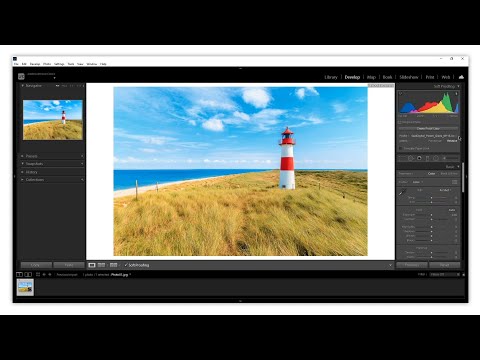Select the Crop Overlay tool
Image resolution: width=480 pixels, height=360 pixels.
pos(402,158)
